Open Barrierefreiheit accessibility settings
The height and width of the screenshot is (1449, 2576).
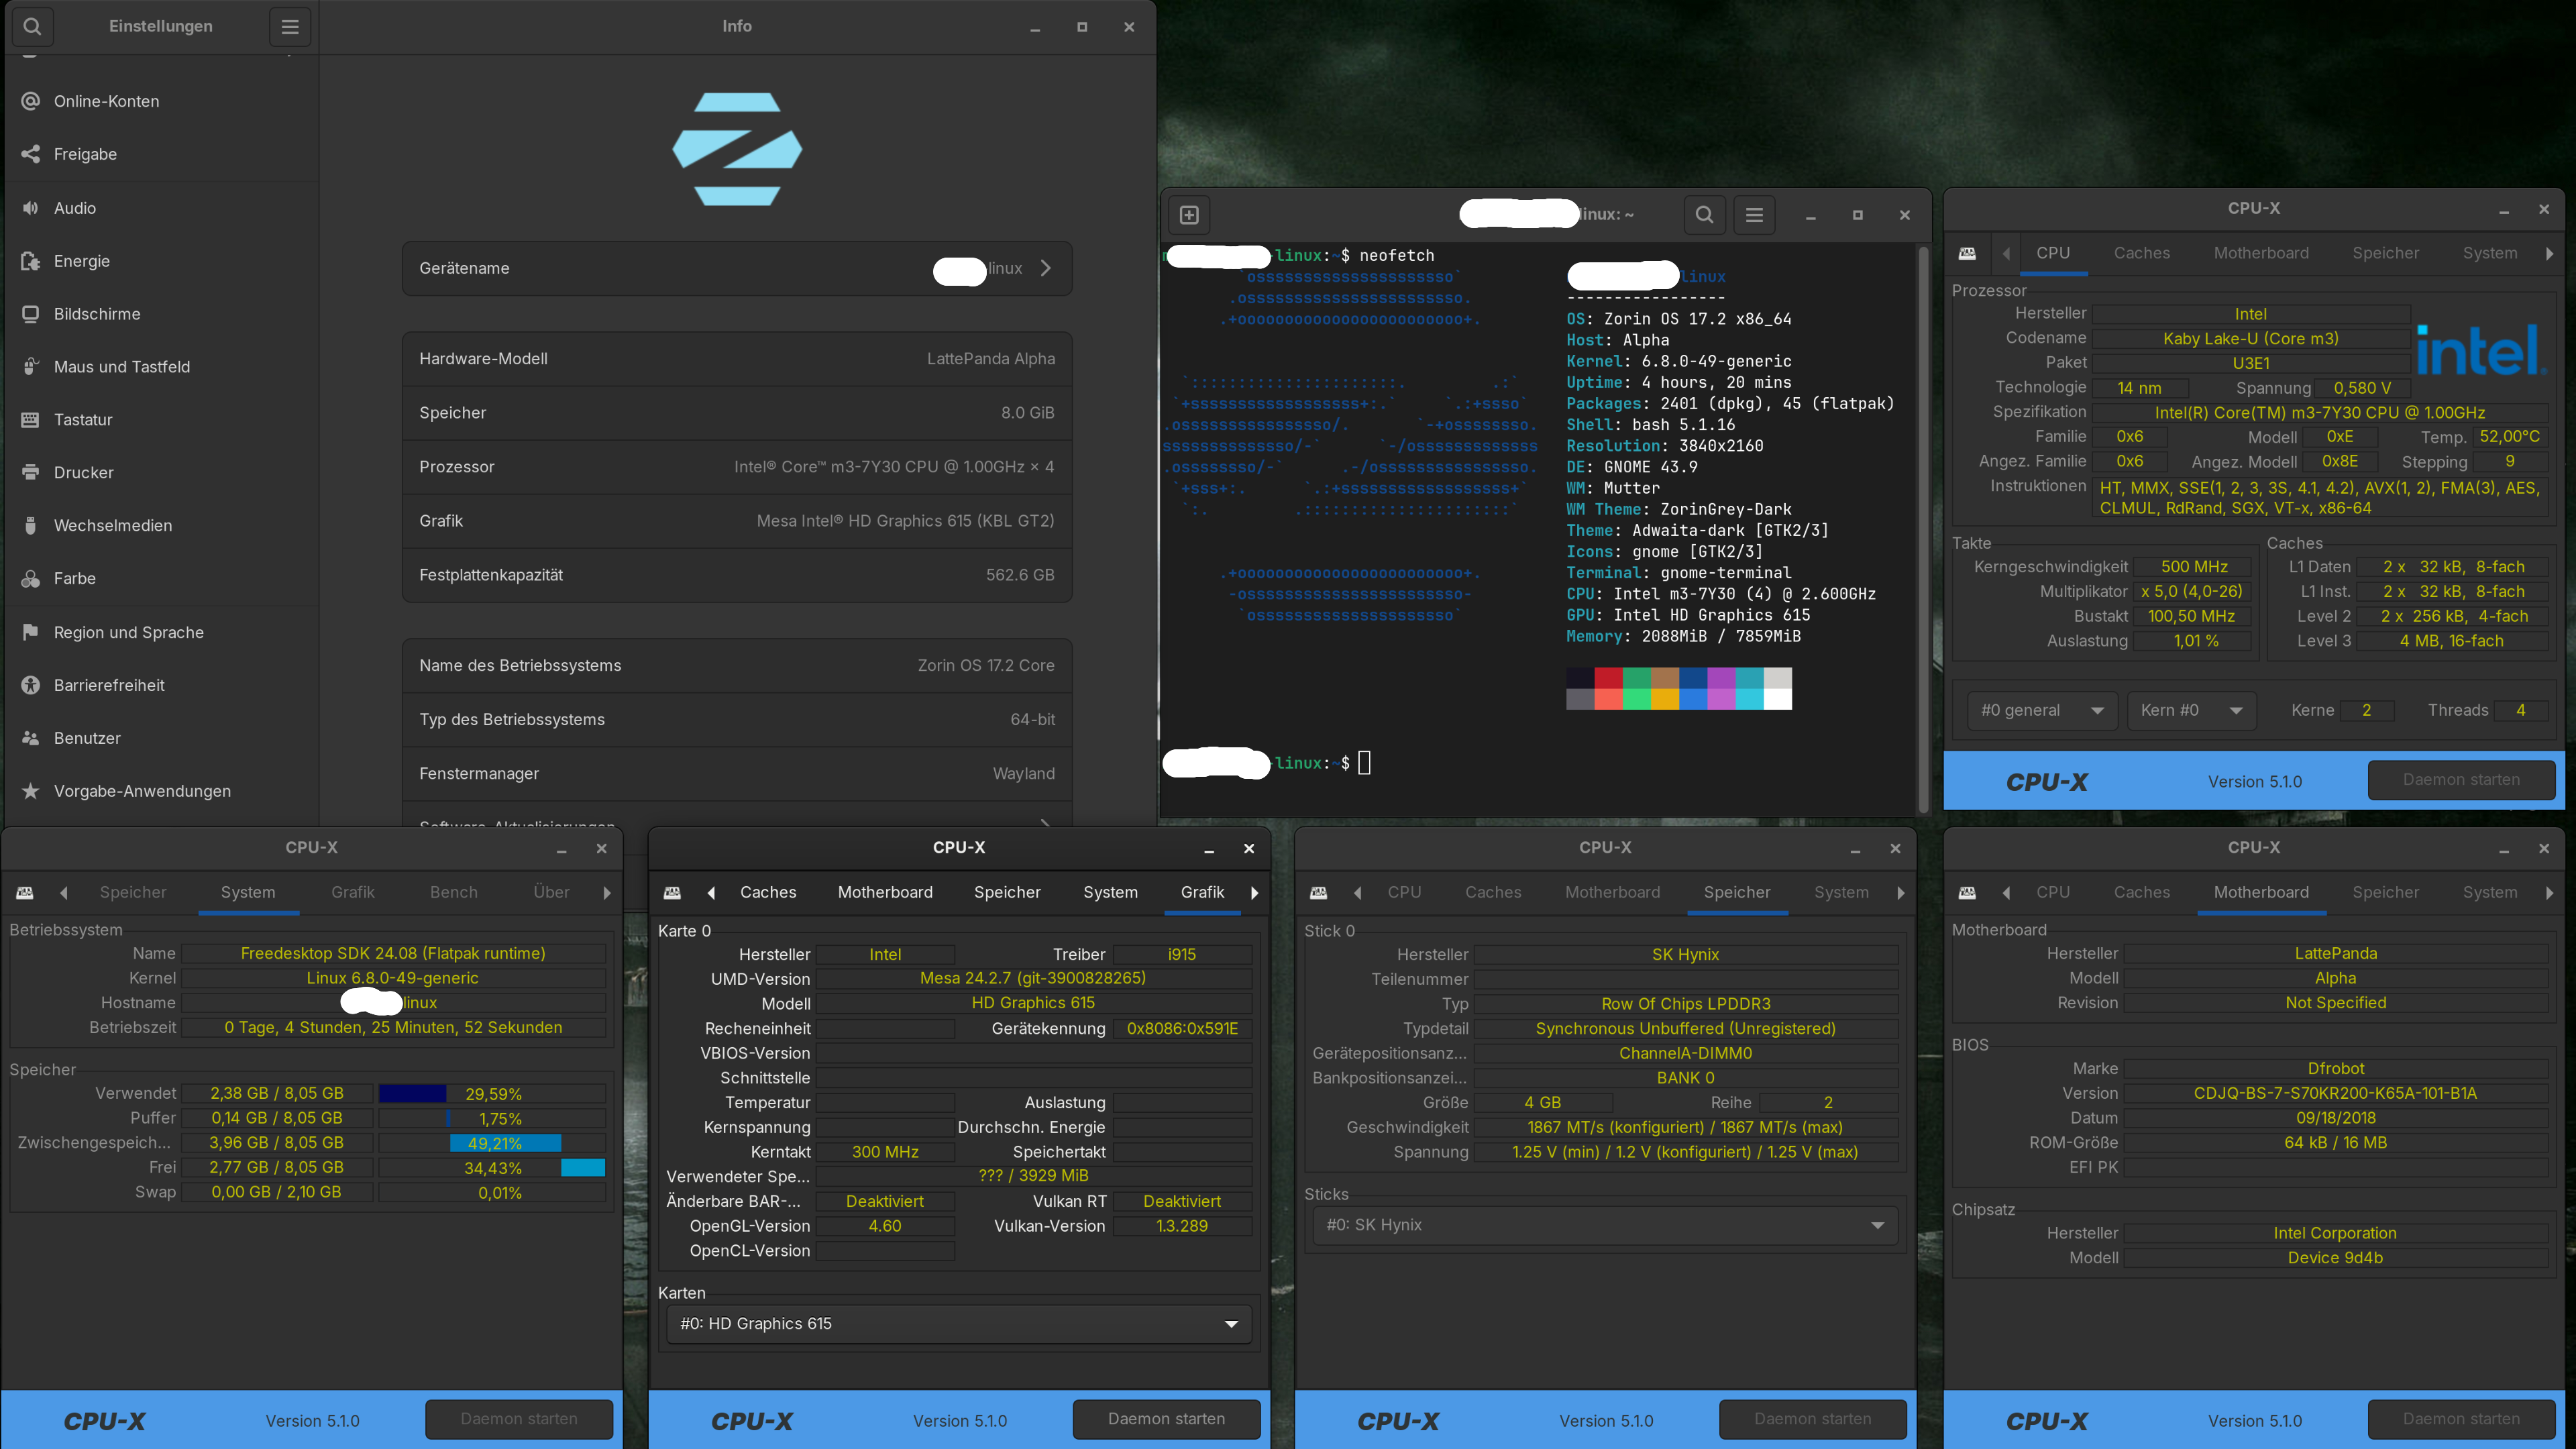point(109,685)
